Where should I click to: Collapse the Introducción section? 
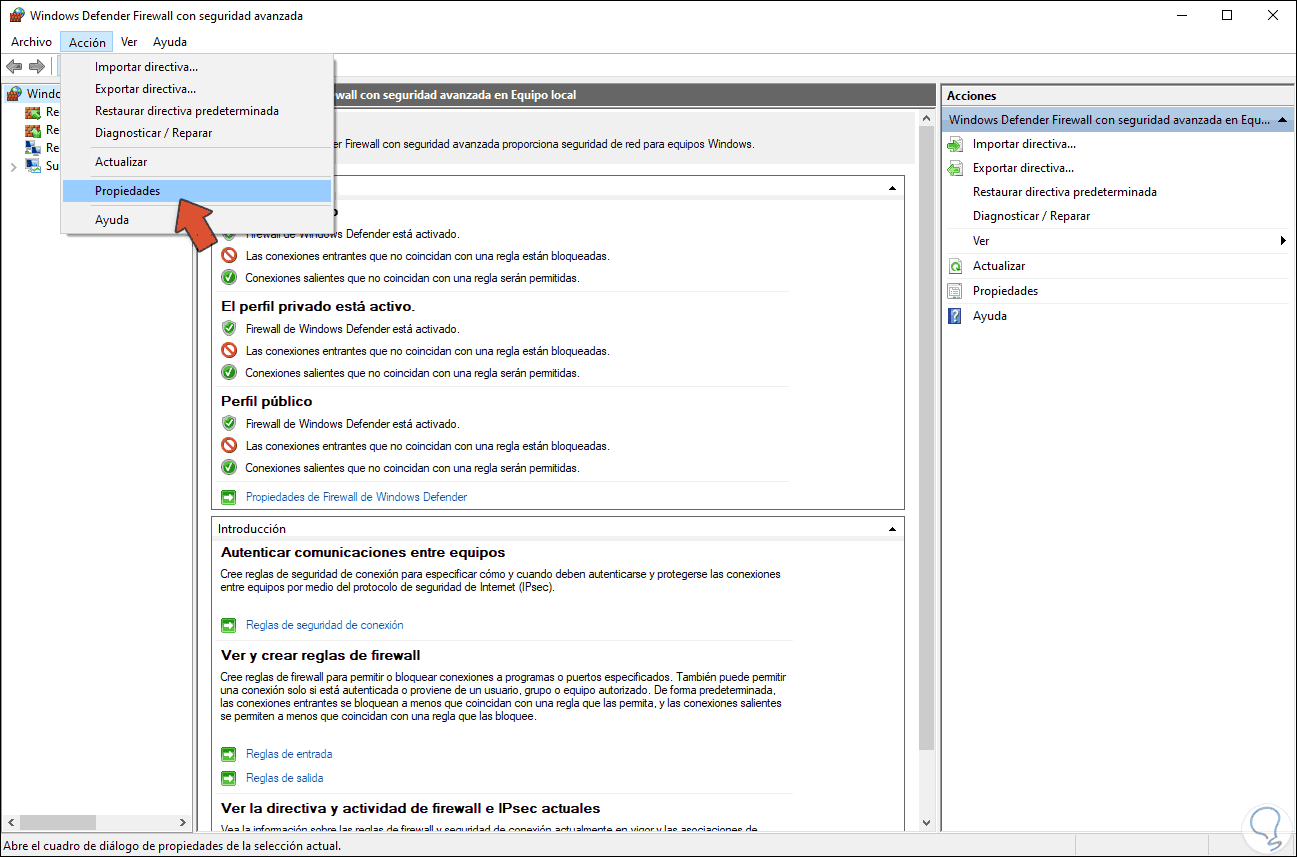tap(892, 529)
